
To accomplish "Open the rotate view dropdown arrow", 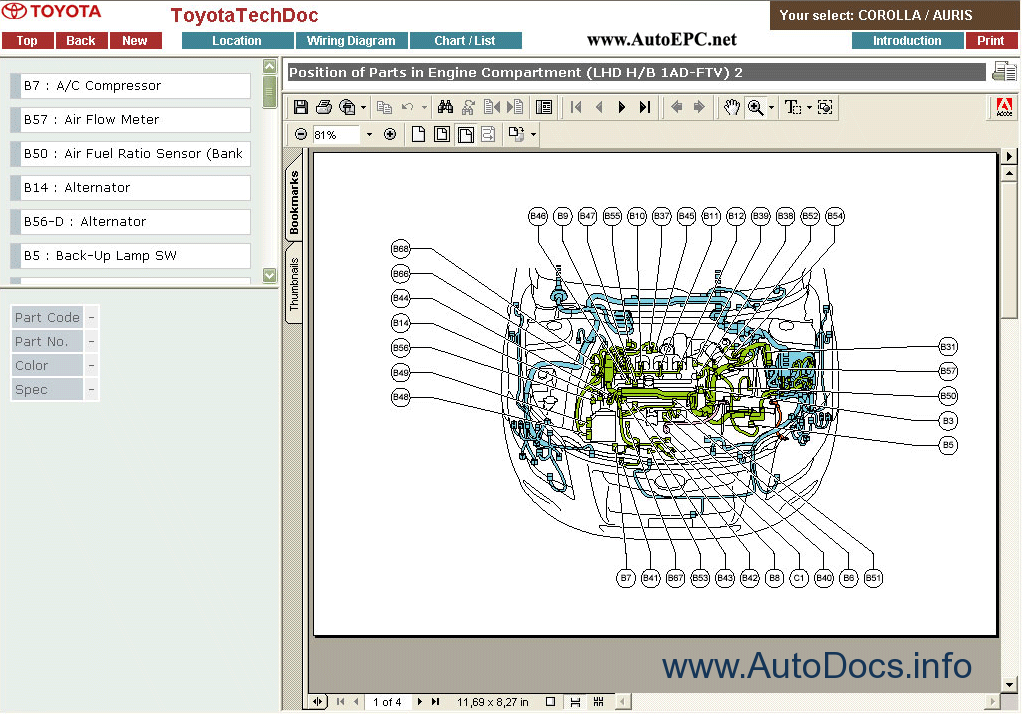I will (x=533, y=135).
